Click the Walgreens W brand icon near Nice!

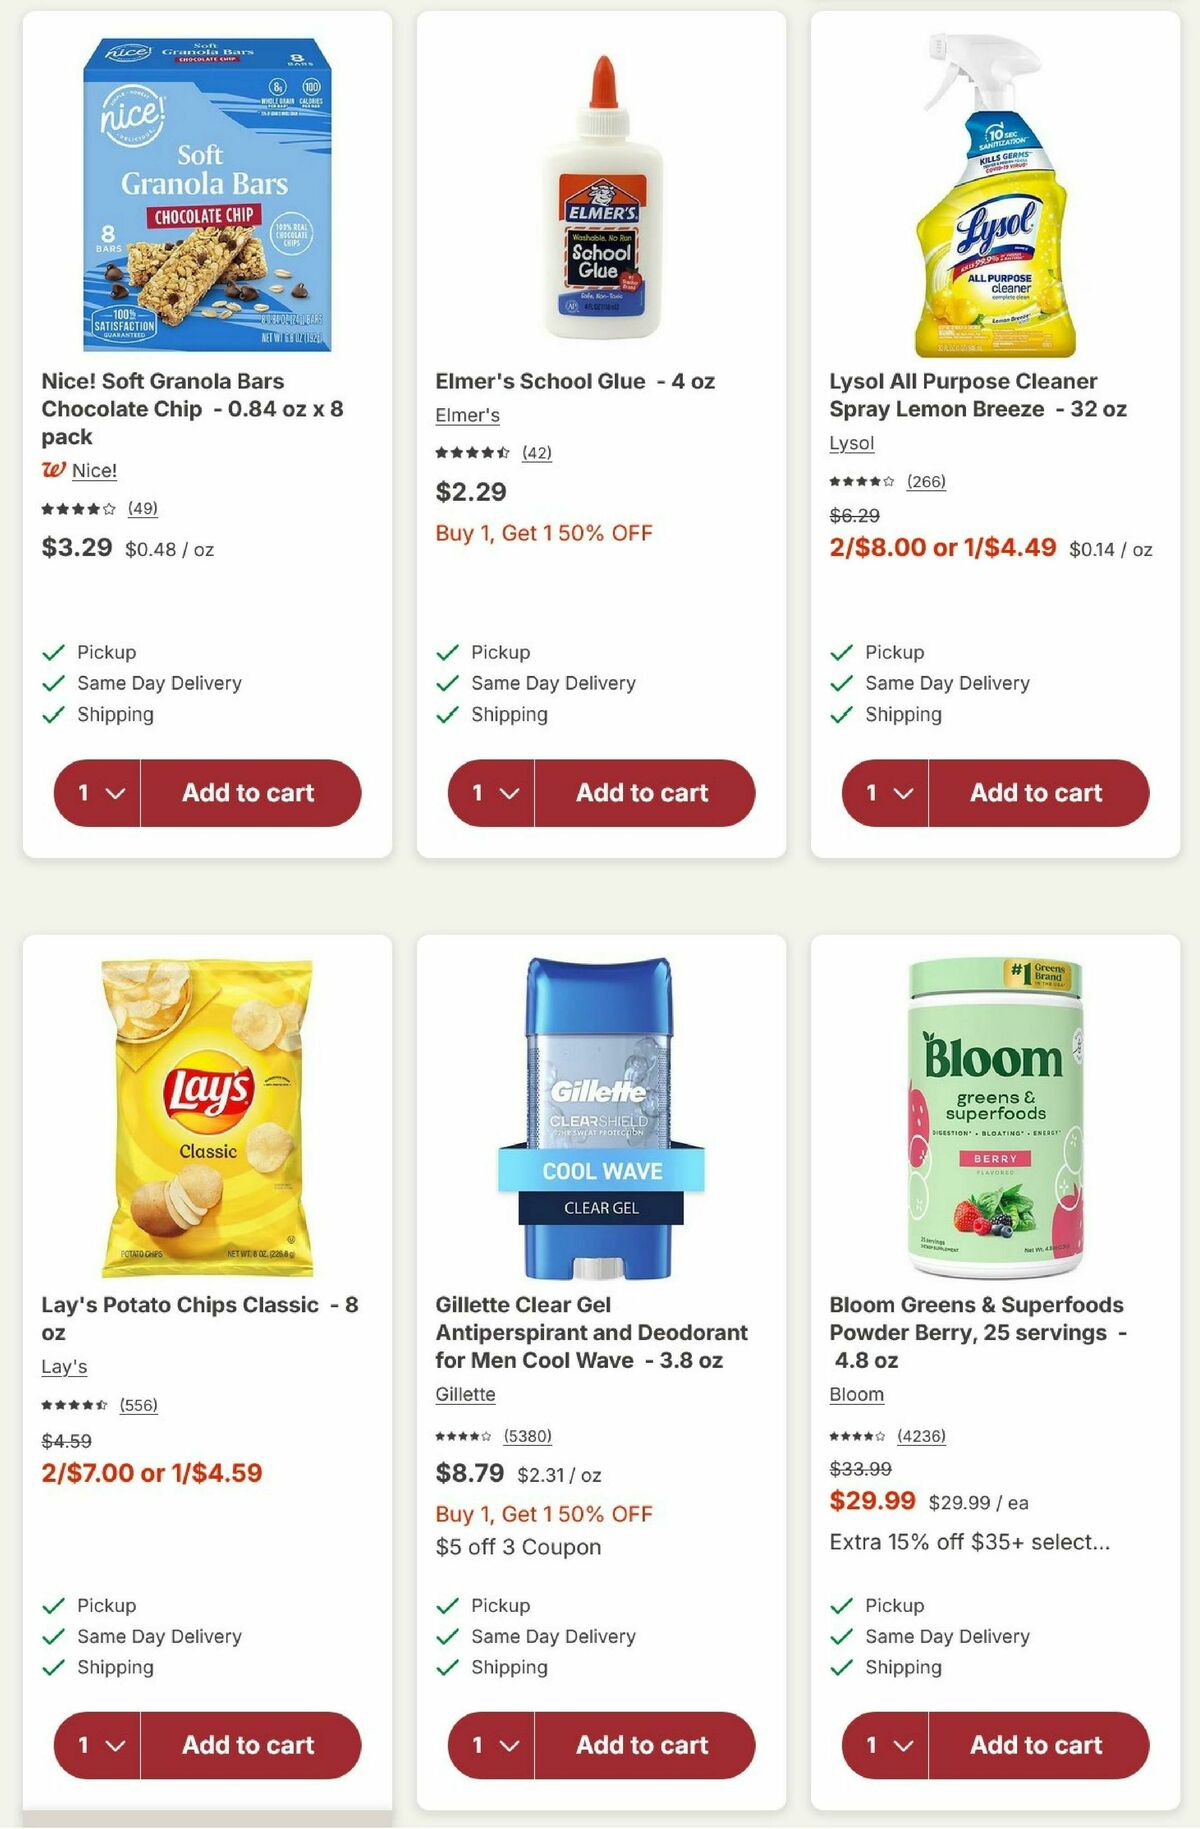pyautogui.click(x=55, y=468)
